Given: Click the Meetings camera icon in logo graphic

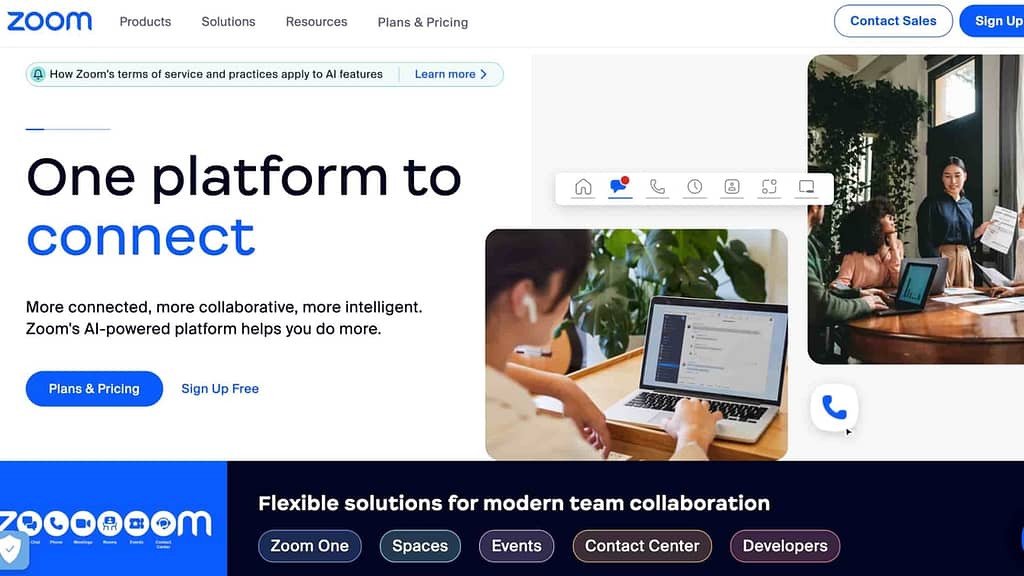Looking at the screenshot, I should tap(83, 523).
